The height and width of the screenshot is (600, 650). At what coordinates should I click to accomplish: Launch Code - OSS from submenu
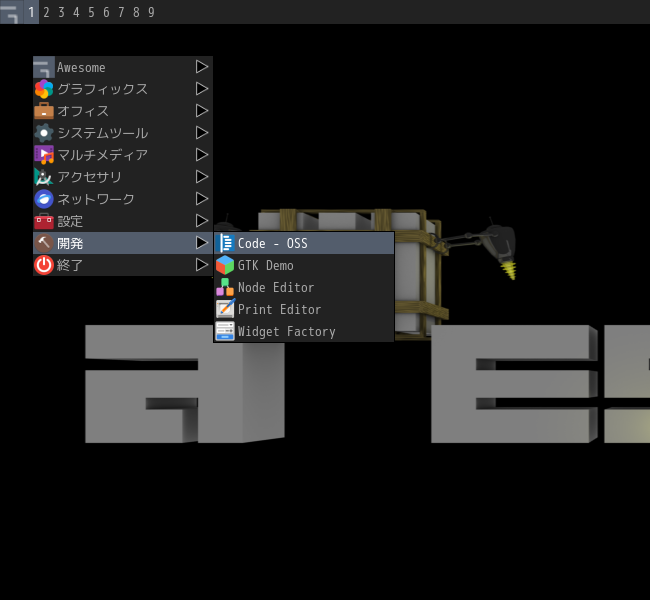pyautogui.click(x=304, y=243)
